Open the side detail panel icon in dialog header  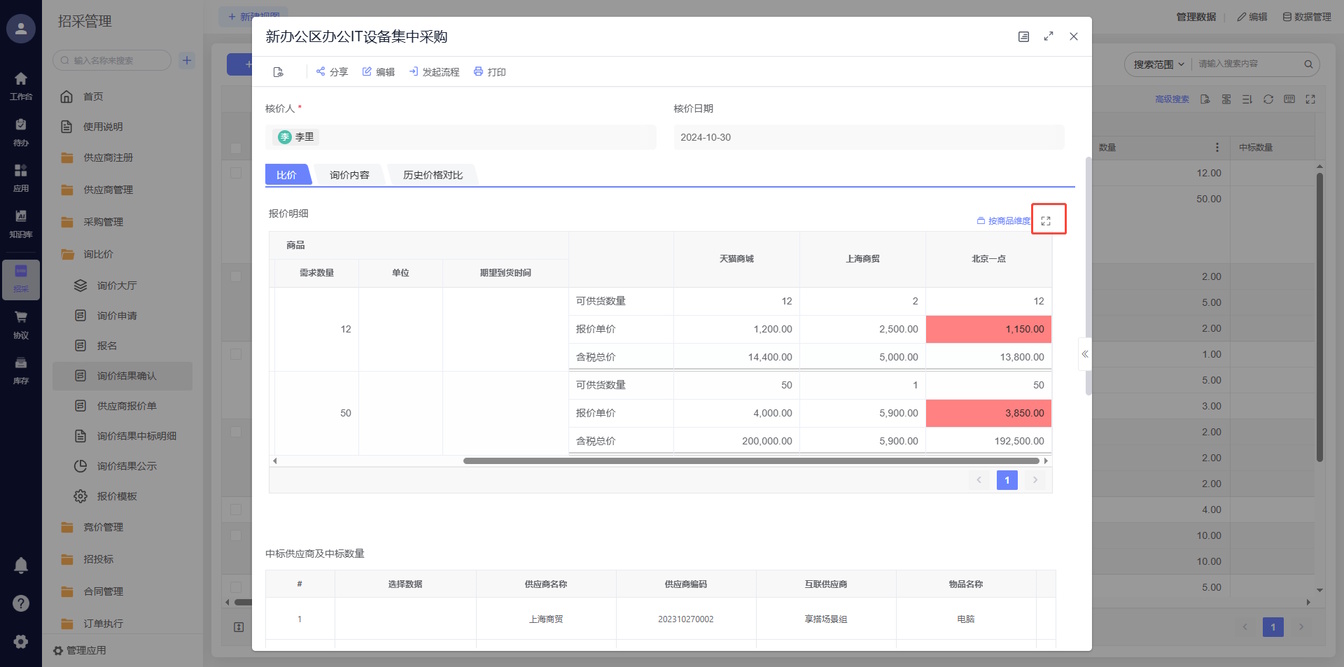pos(1023,37)
